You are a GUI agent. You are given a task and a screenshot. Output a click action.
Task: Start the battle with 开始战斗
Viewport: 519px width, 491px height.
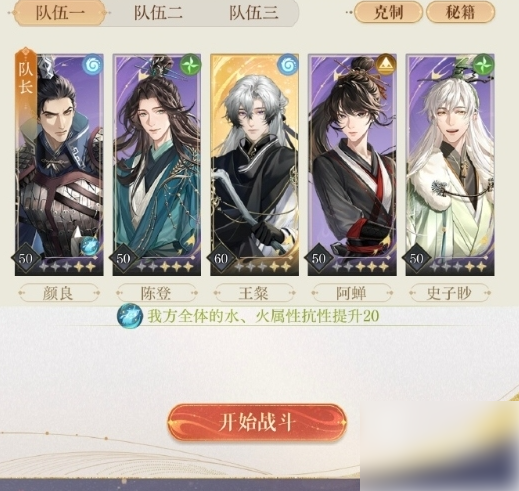click(x=257, y=422)
